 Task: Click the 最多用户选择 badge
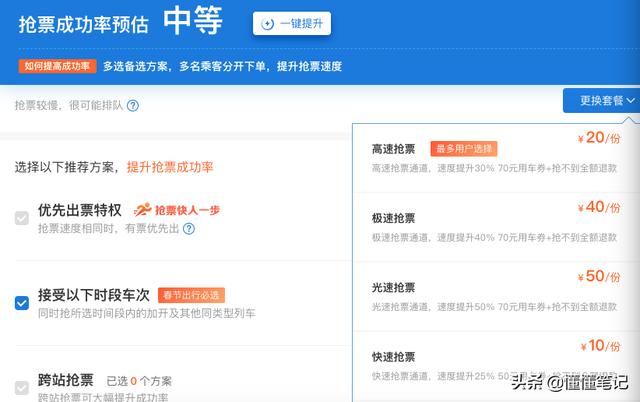tap(464, 149)
